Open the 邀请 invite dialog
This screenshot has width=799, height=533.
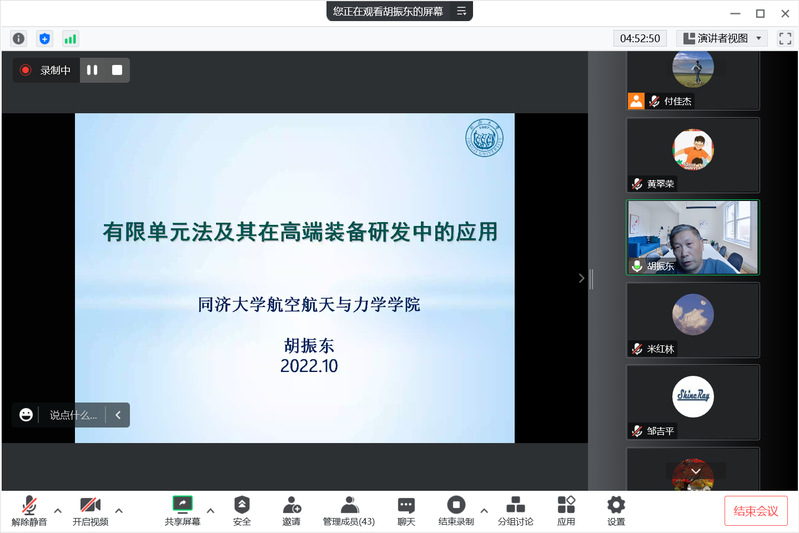pos(291,510)
